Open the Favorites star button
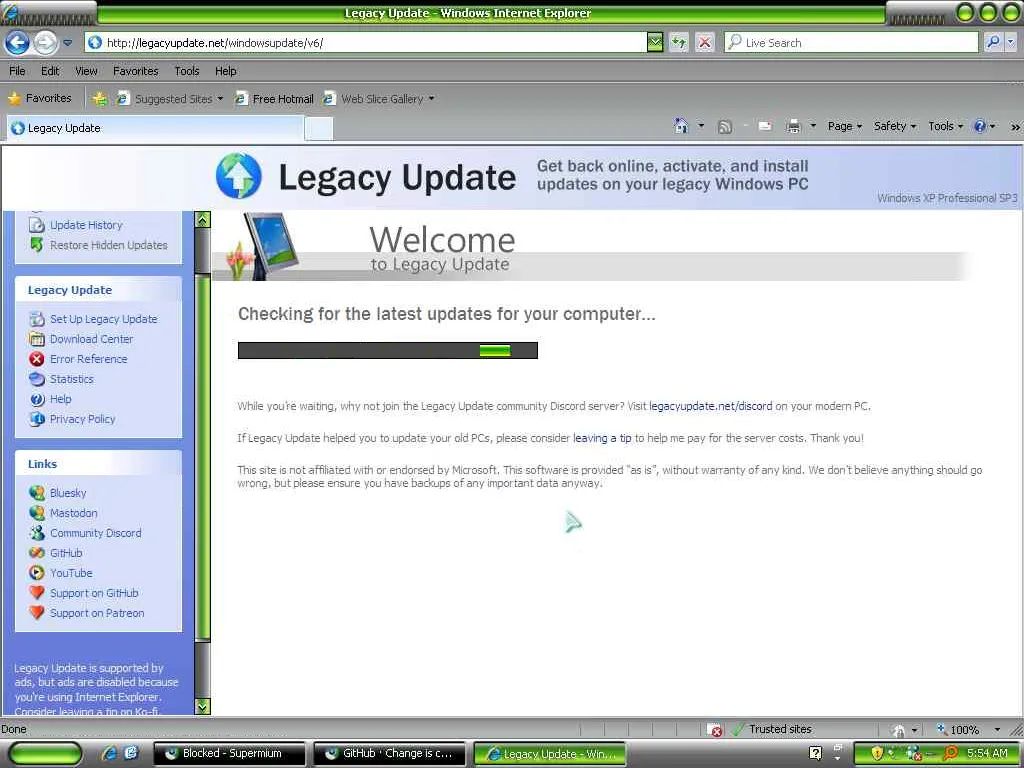Image resolution: width=1024 pixels, height=768 pixels. (40, 99)
